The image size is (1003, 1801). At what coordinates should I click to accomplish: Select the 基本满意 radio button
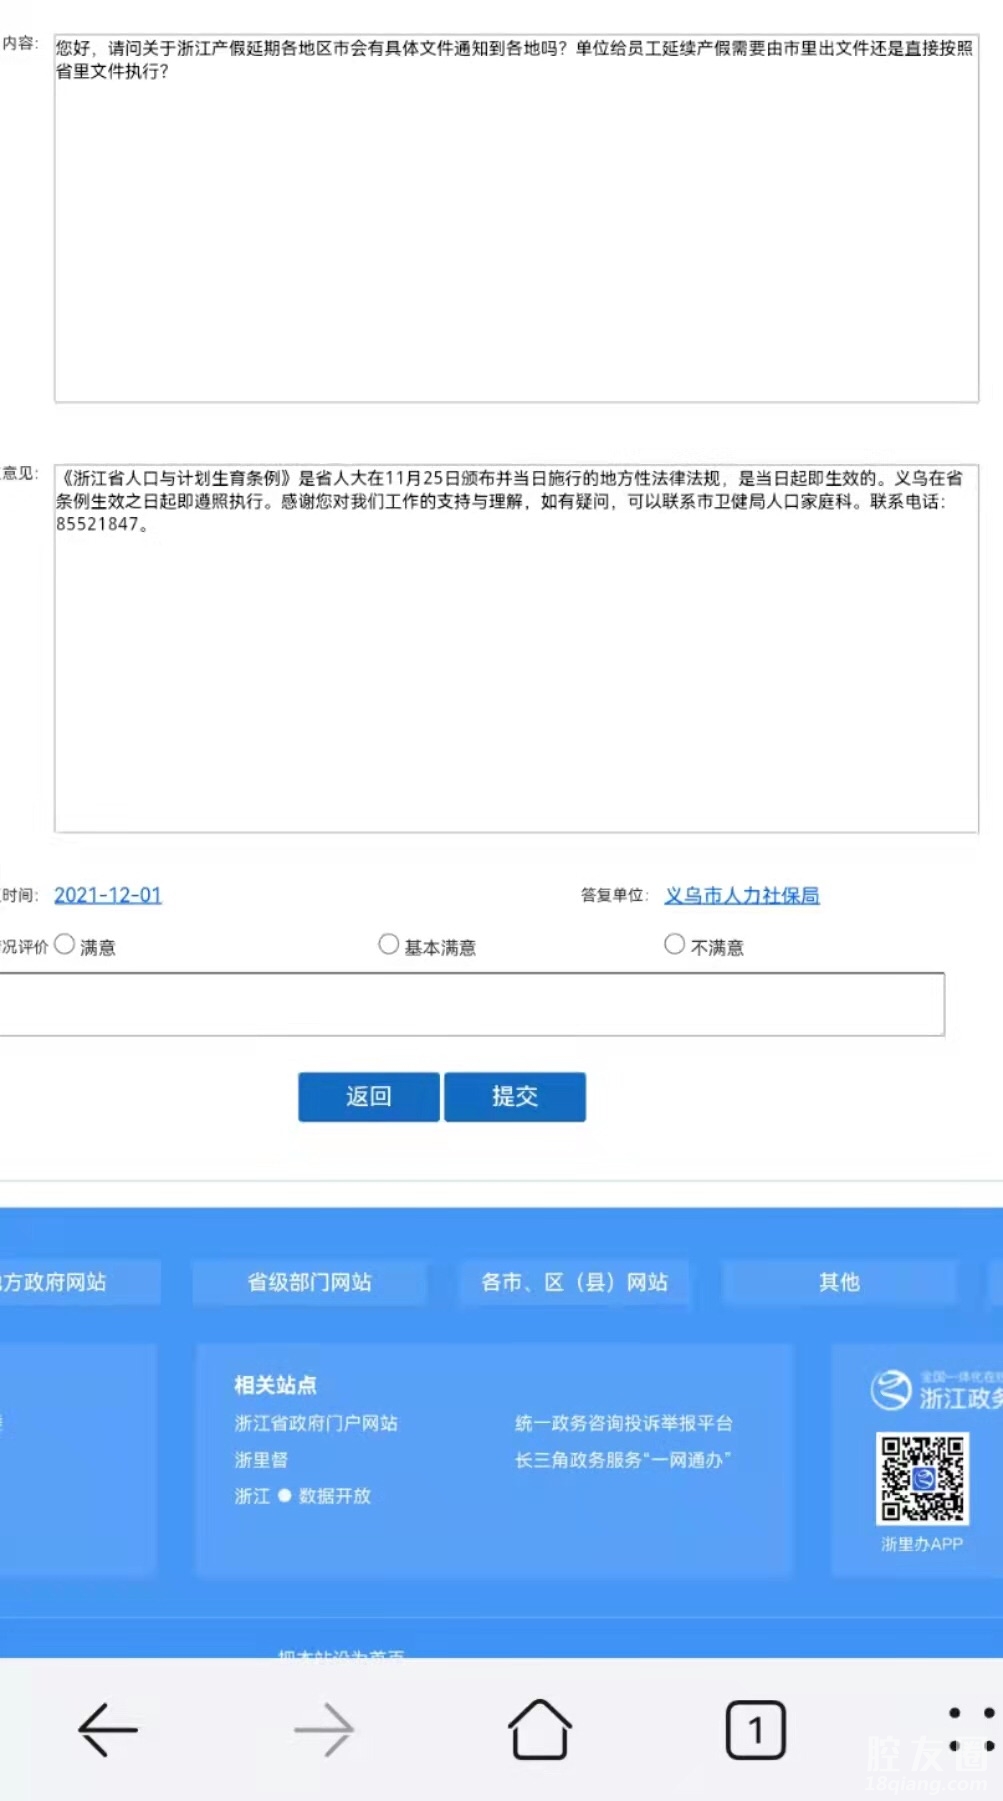click(389, 944)
